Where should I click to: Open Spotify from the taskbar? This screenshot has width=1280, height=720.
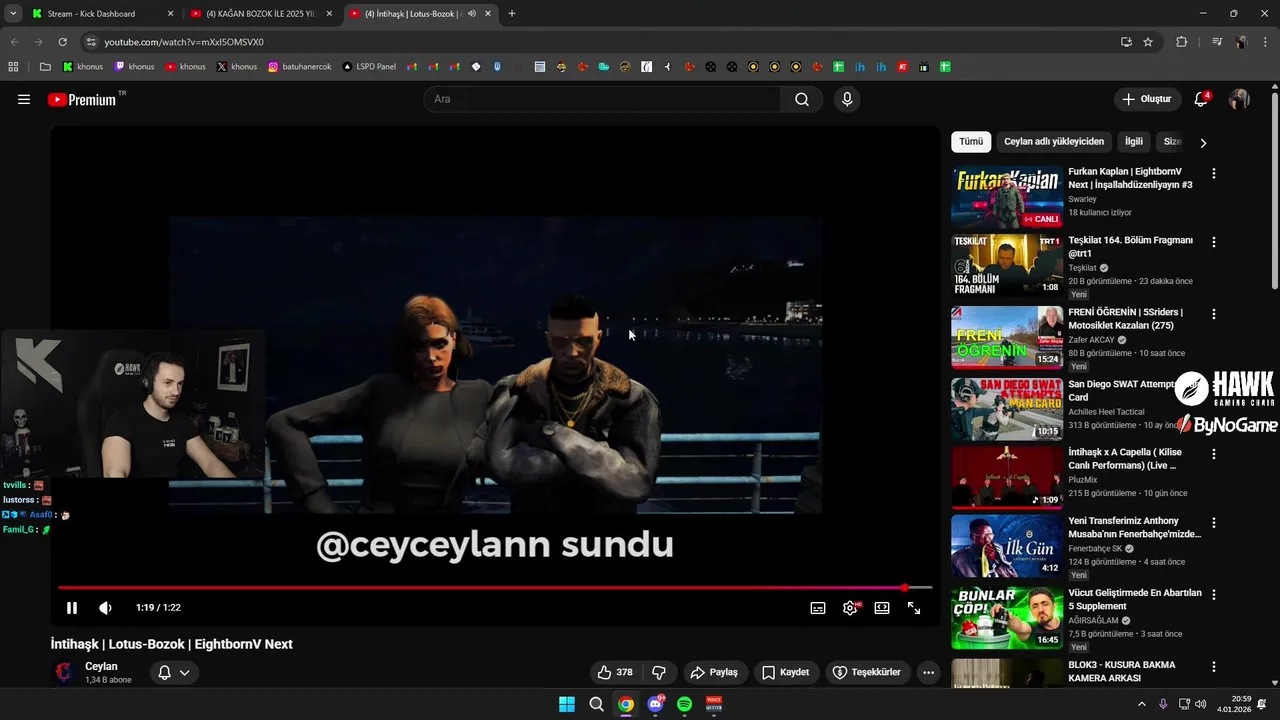point(685,704)
